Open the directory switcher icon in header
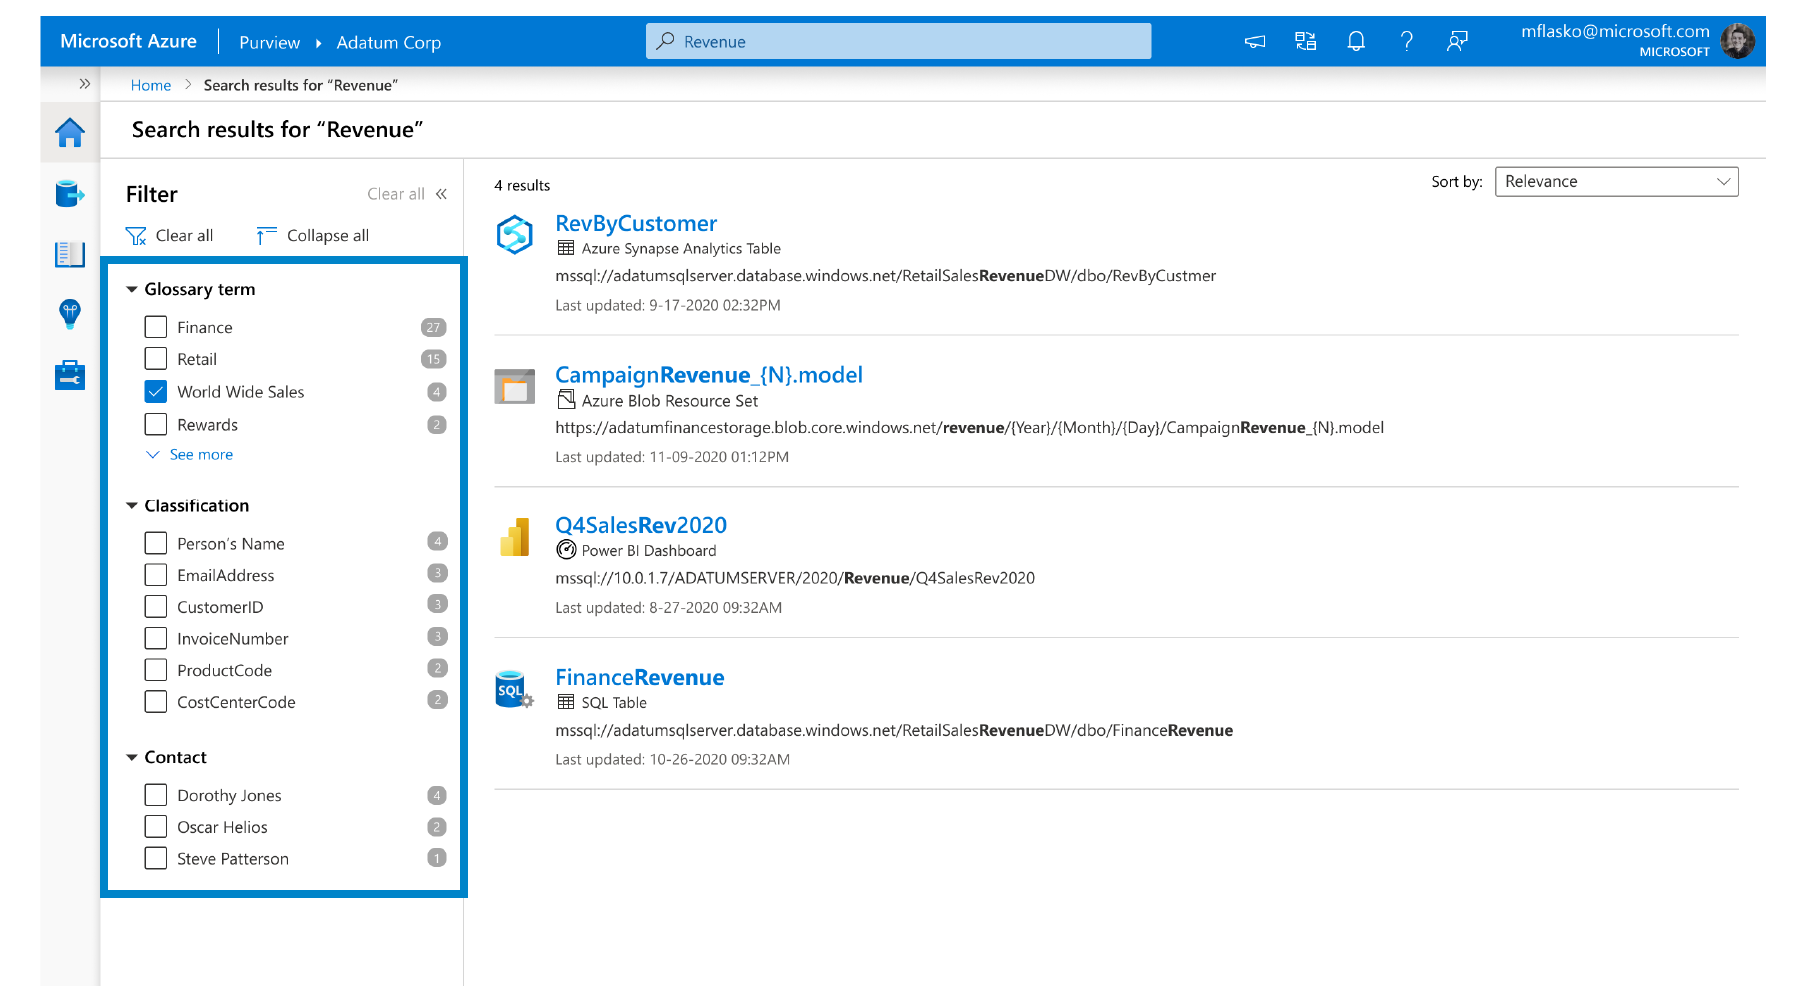This screenshot has height=1000, width=1800. click(x=1305, y=41)
